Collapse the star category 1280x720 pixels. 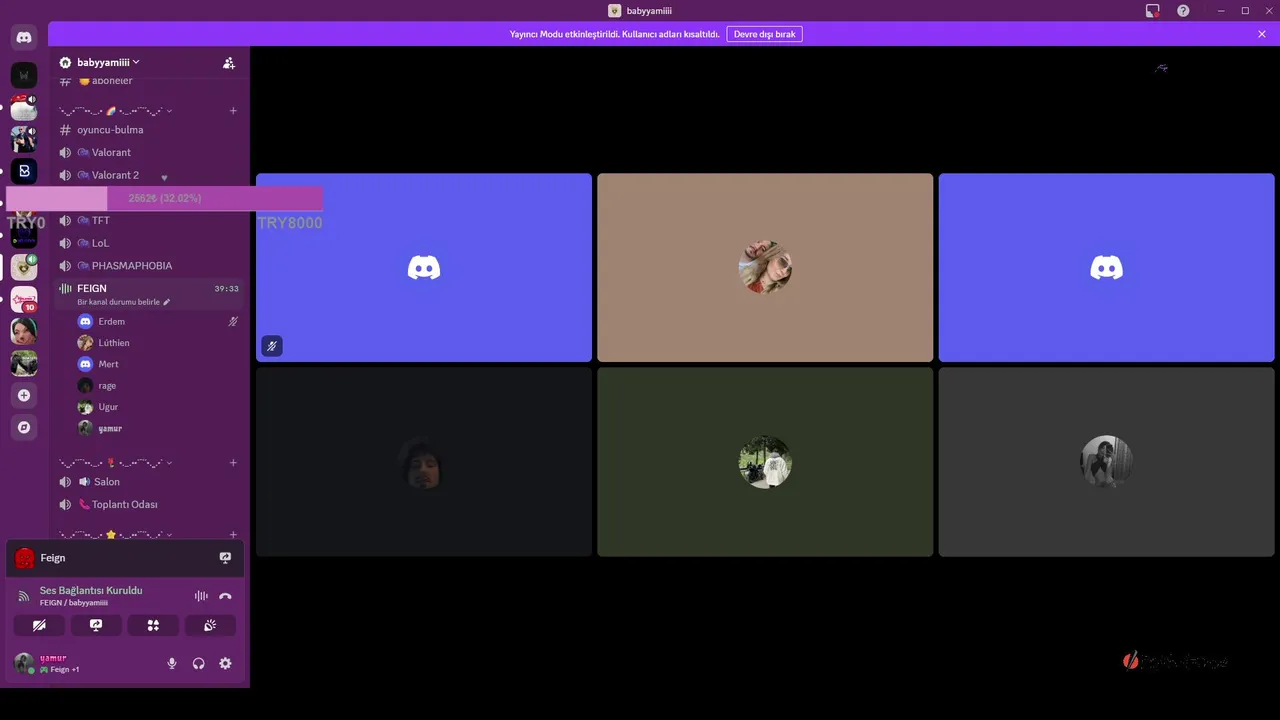(x=114, y=535)
